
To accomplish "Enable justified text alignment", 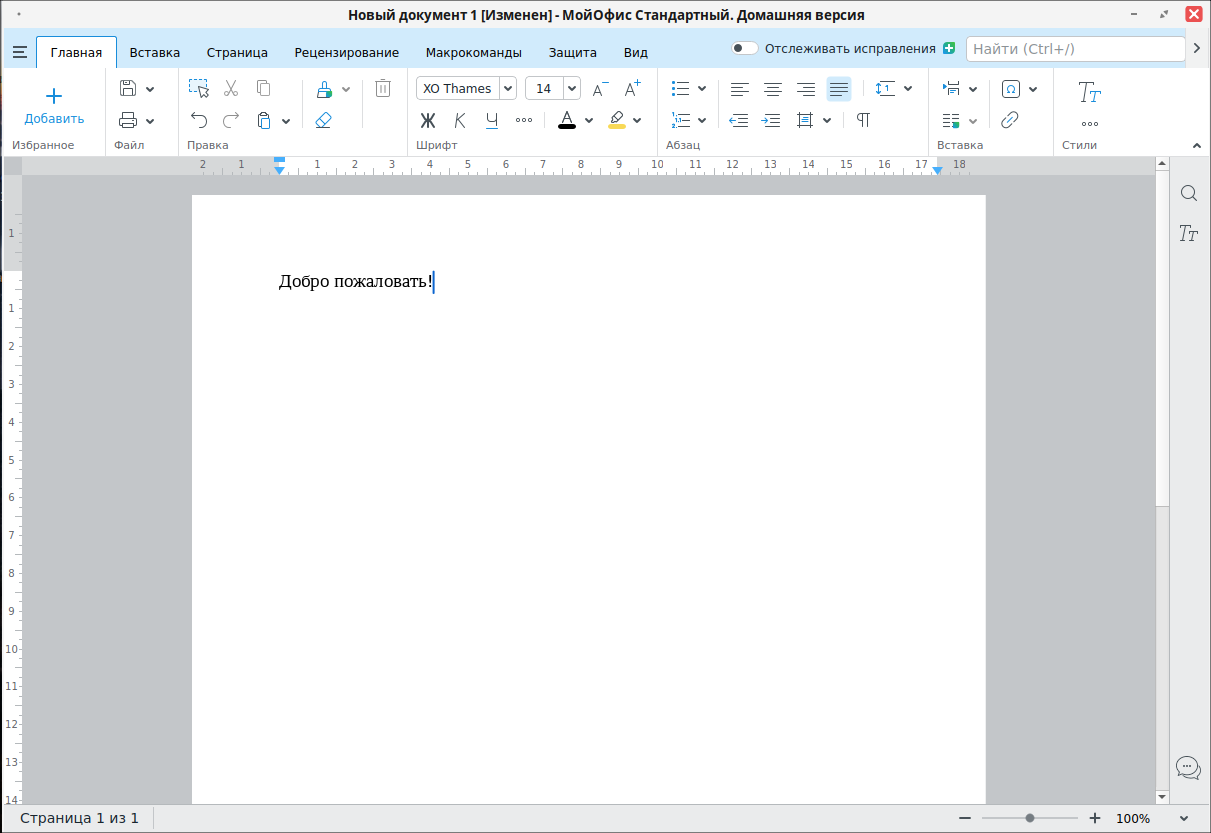I will (839, 89).
